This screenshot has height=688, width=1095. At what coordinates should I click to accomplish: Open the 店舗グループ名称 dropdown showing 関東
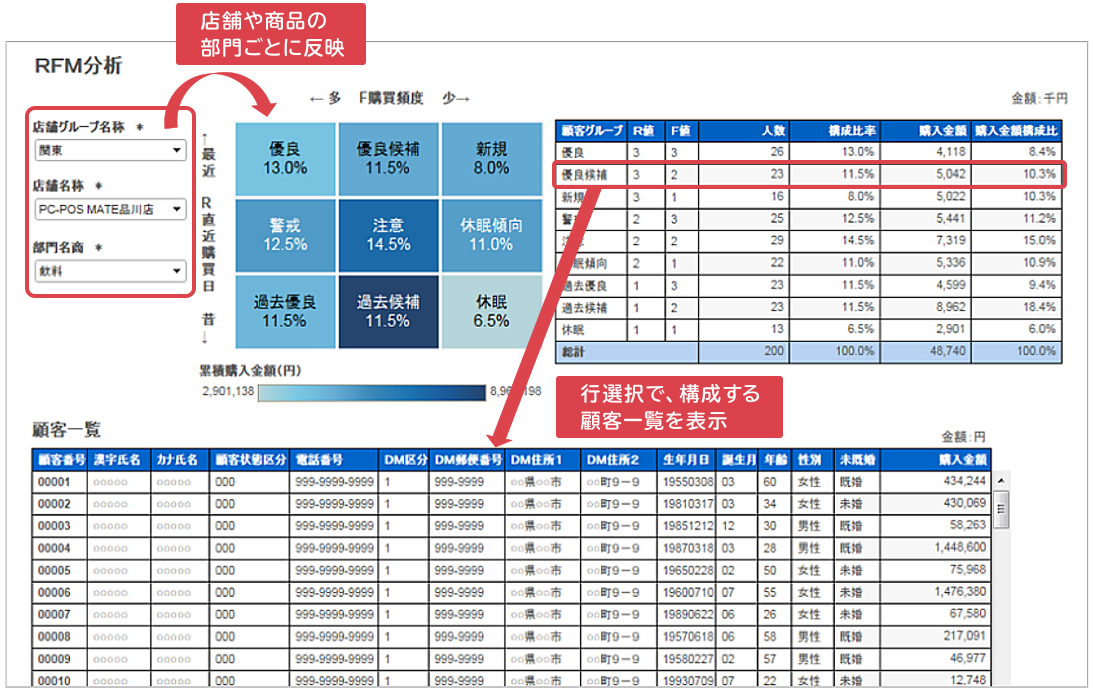[x=110, y=150]
